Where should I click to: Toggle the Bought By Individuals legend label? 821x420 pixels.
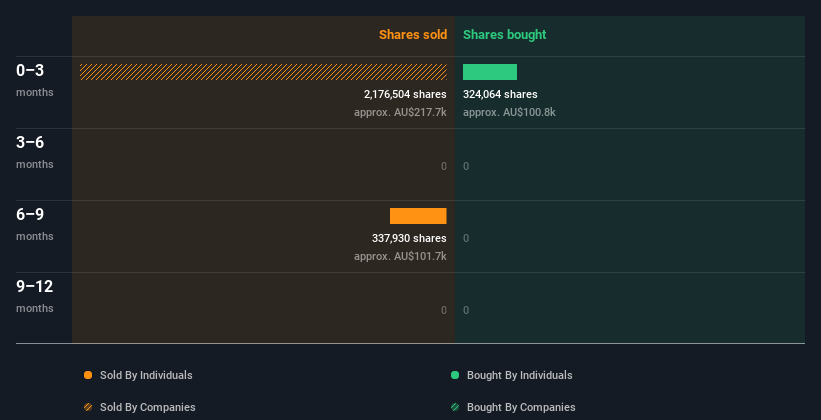tap(519, 375)
